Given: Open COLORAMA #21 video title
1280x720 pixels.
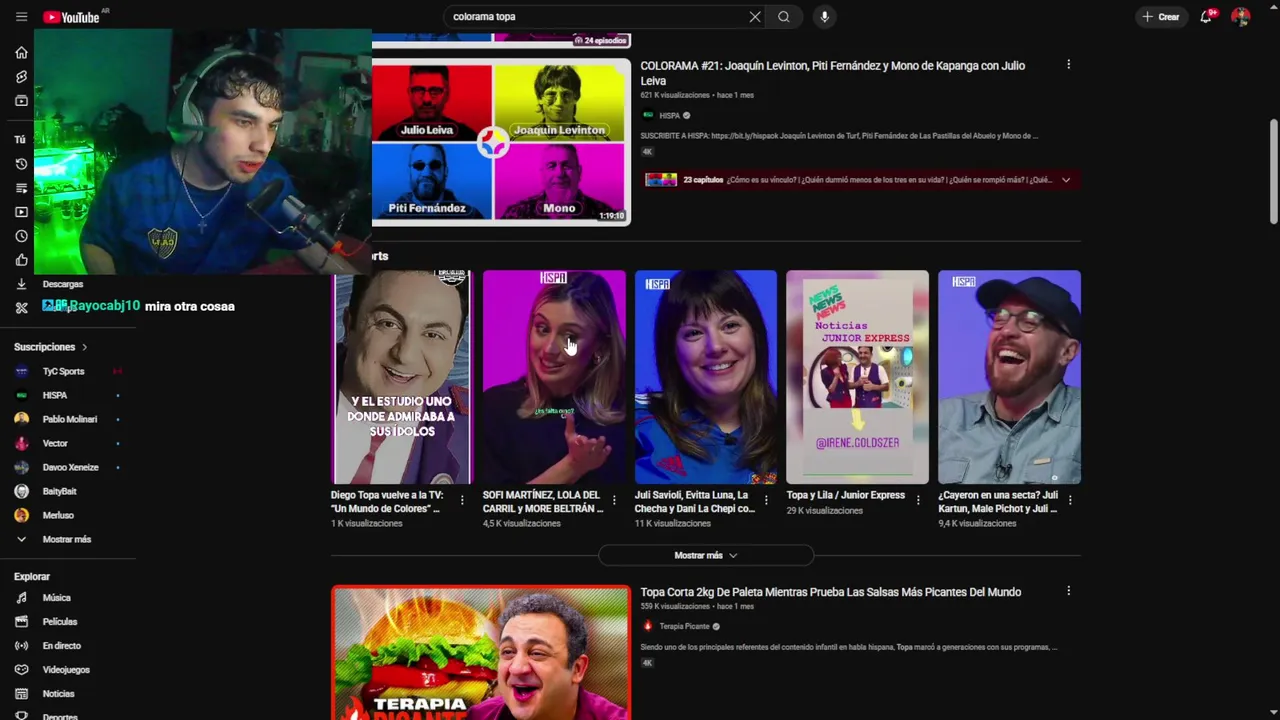Looking at the screenshot, I should tap(832, 73).
